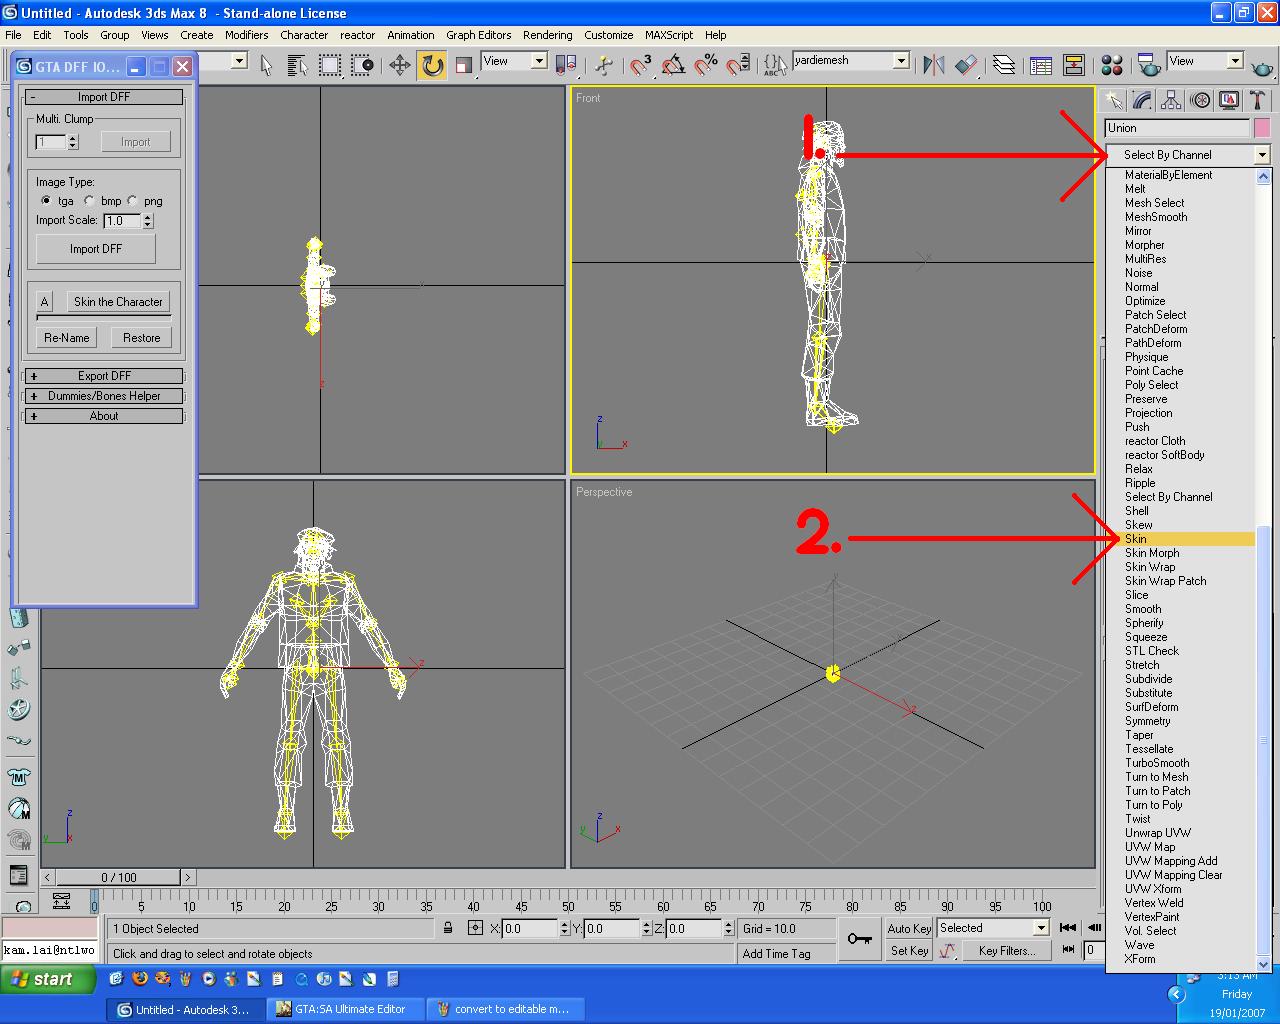Screen dimensions: 1280x1024
Task: Expand the Export DFF rollout
Action: (x=104, y=376)
